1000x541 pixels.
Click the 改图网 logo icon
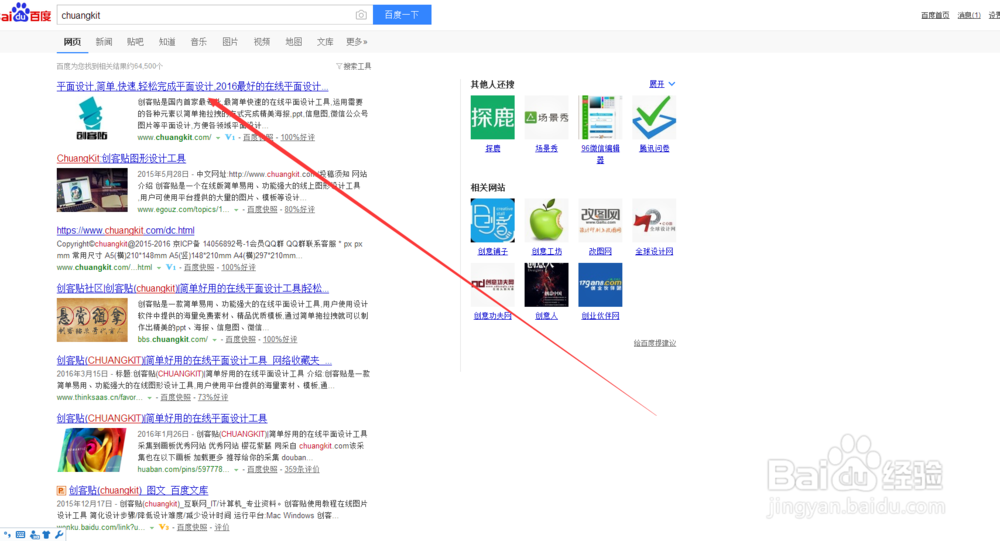(600, 220)
